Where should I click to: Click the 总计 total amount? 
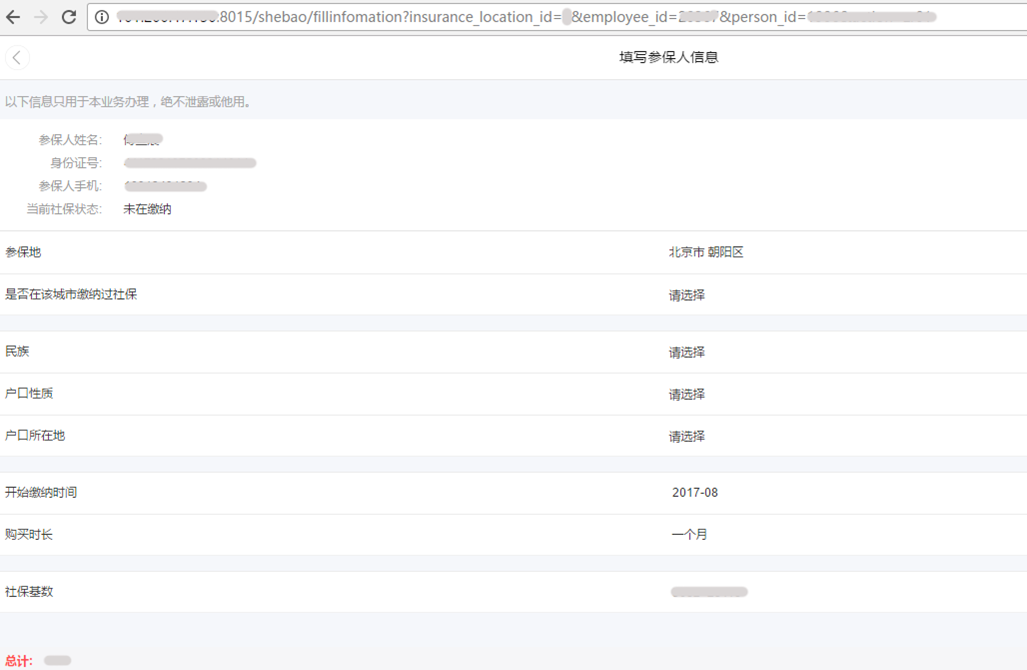click(57, 661)
